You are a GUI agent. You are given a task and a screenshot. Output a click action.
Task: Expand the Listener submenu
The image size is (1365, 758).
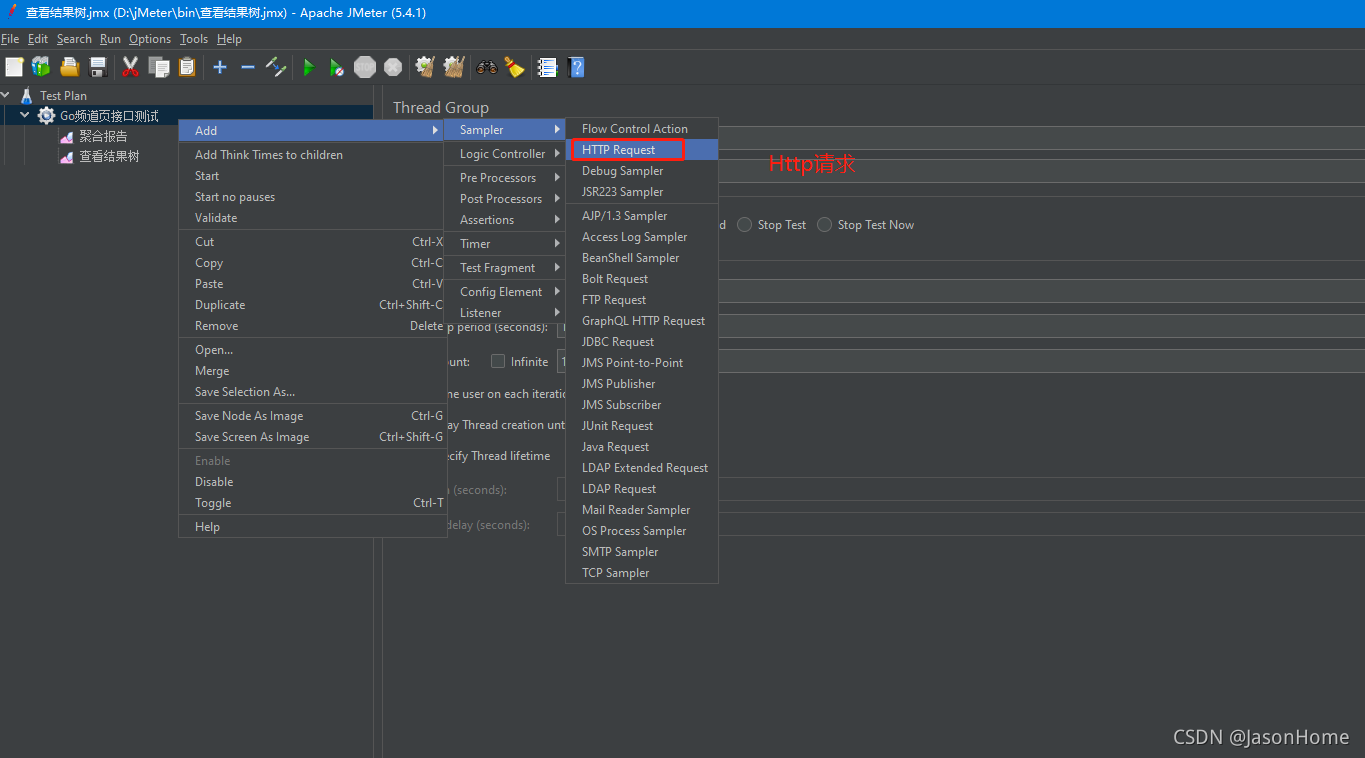point(505,313)
